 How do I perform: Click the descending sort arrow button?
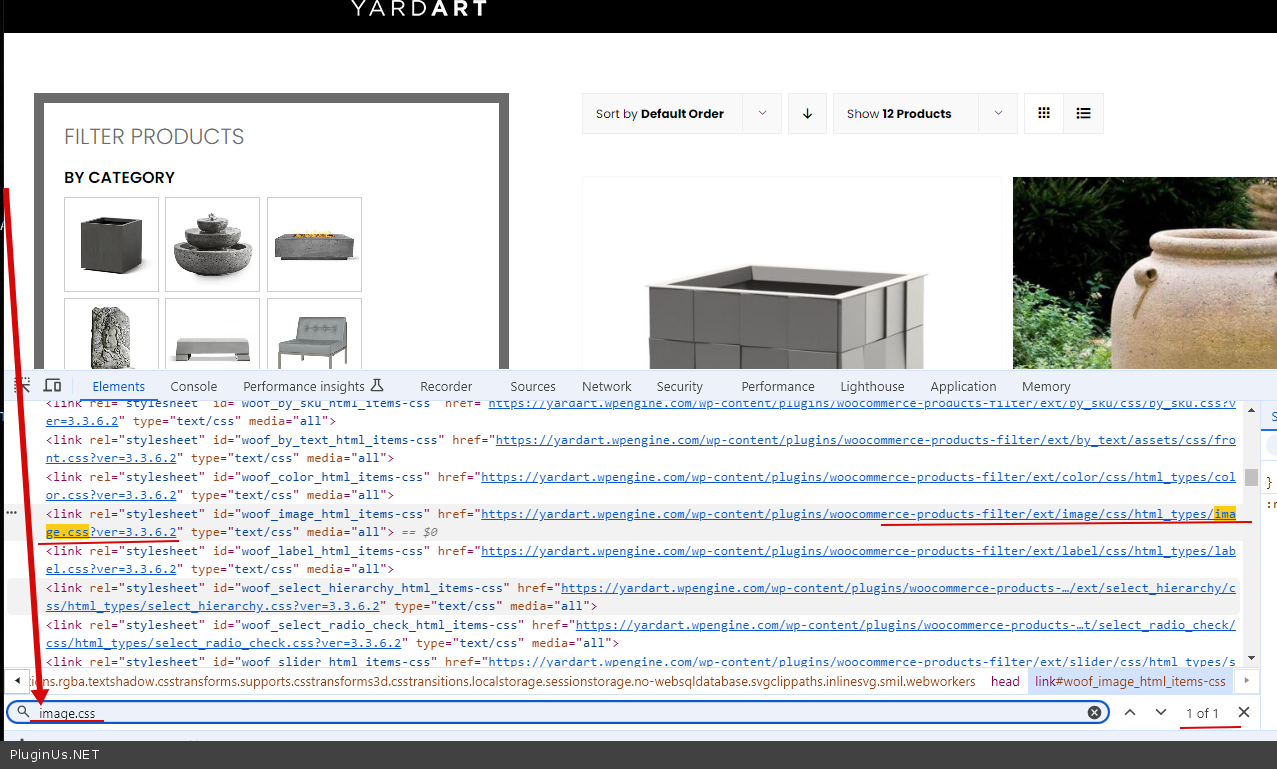tap(807, 114)
